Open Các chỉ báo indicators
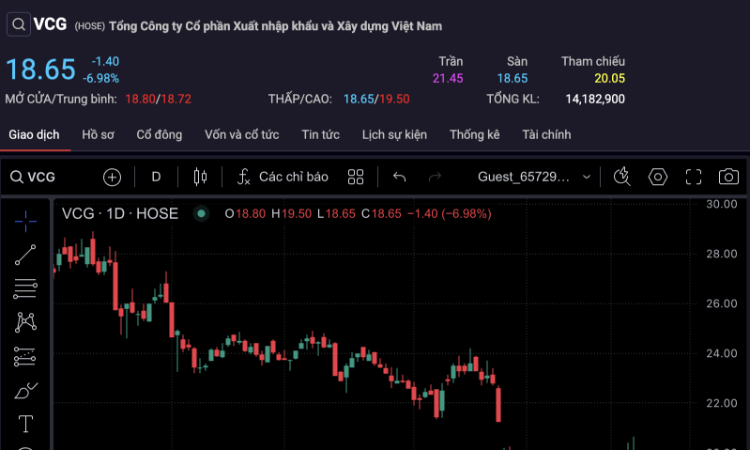 [282, 177]
